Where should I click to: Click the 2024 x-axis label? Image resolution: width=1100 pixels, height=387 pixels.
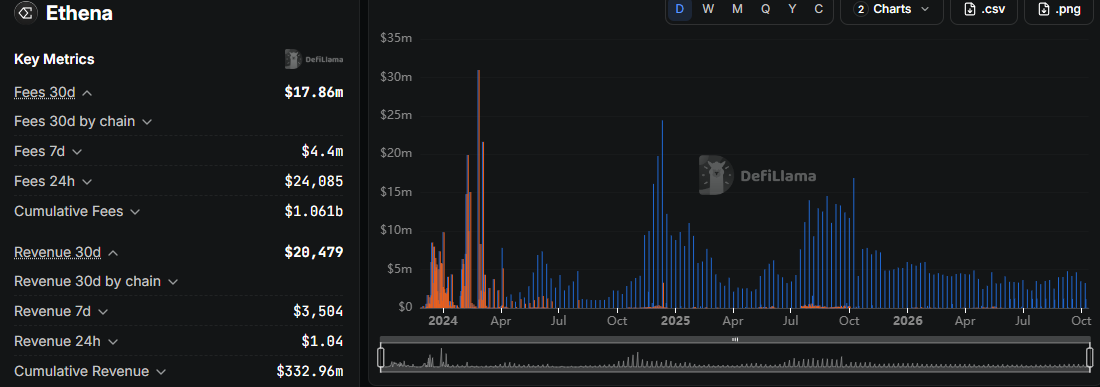click(443, 321)
